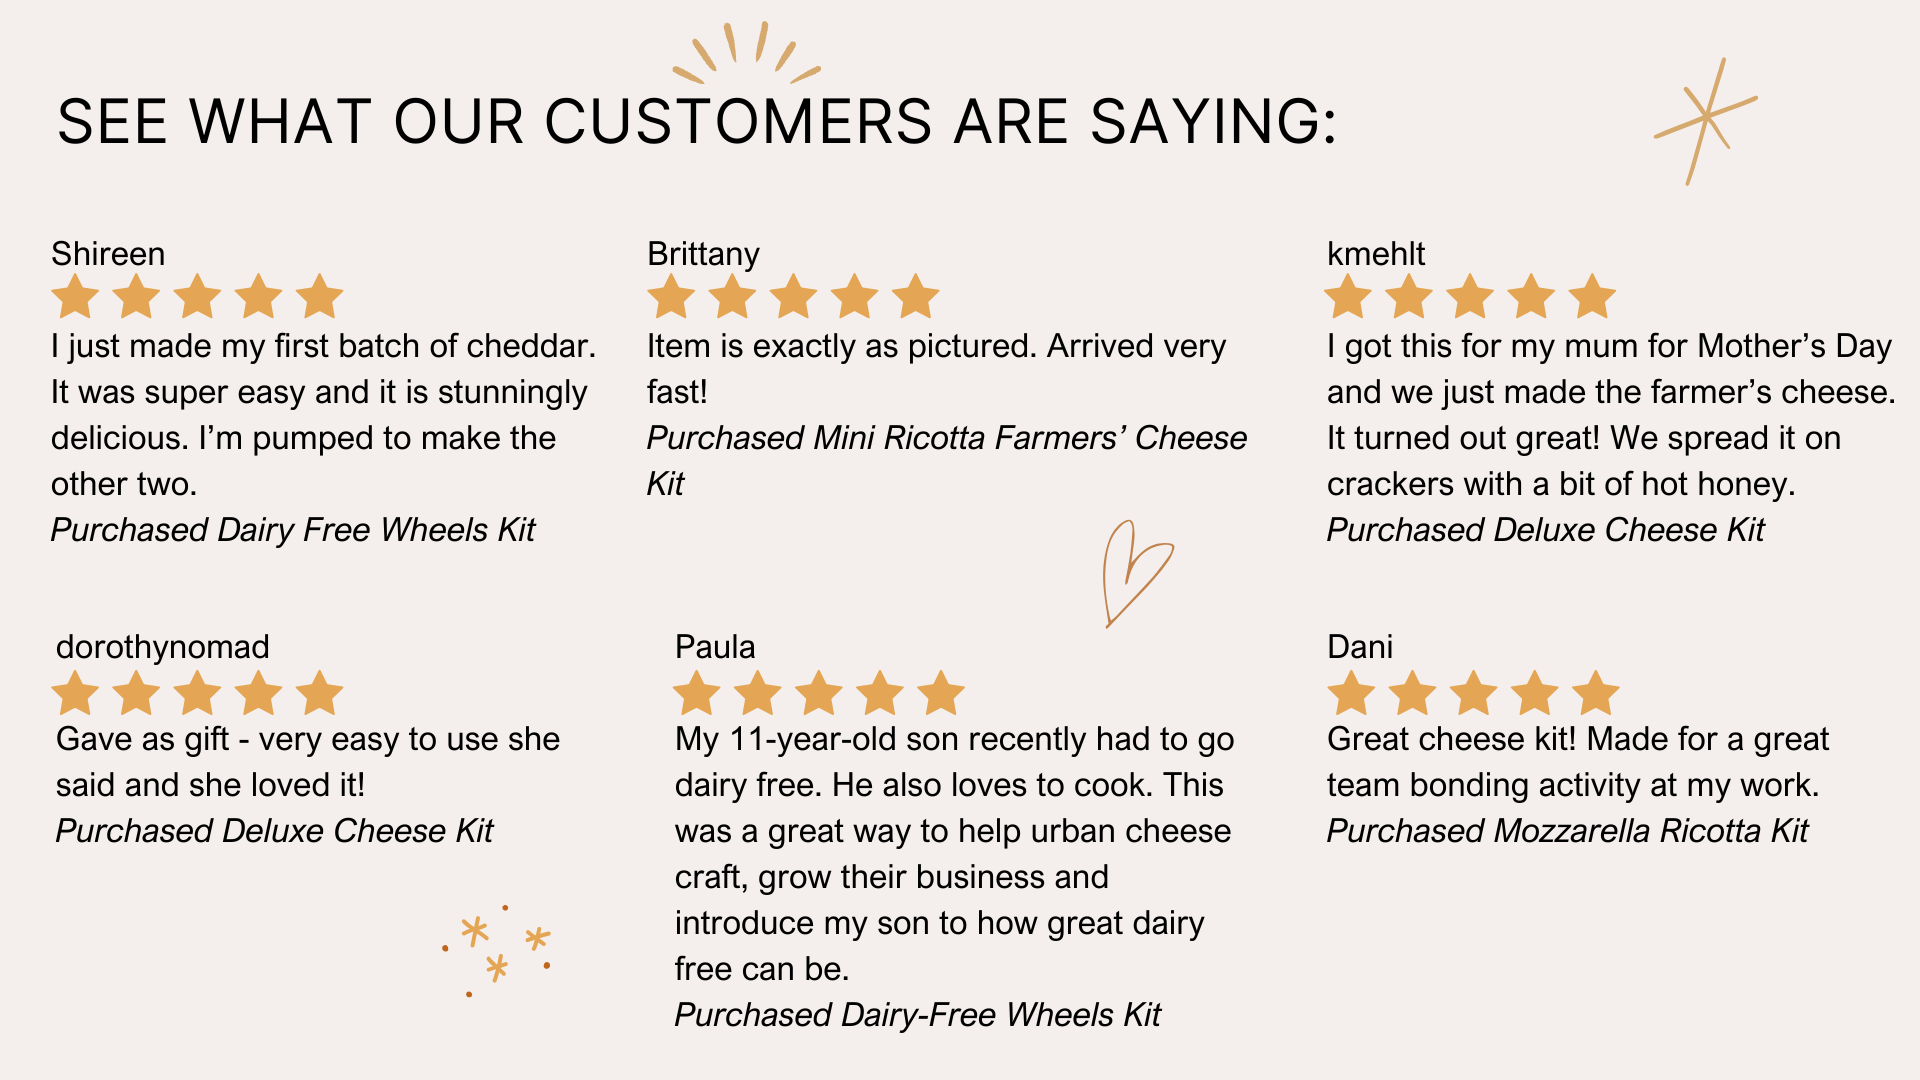Click the heart doodle icon
Screen dimensions: 1920x1080
(x=1138, y=574)
